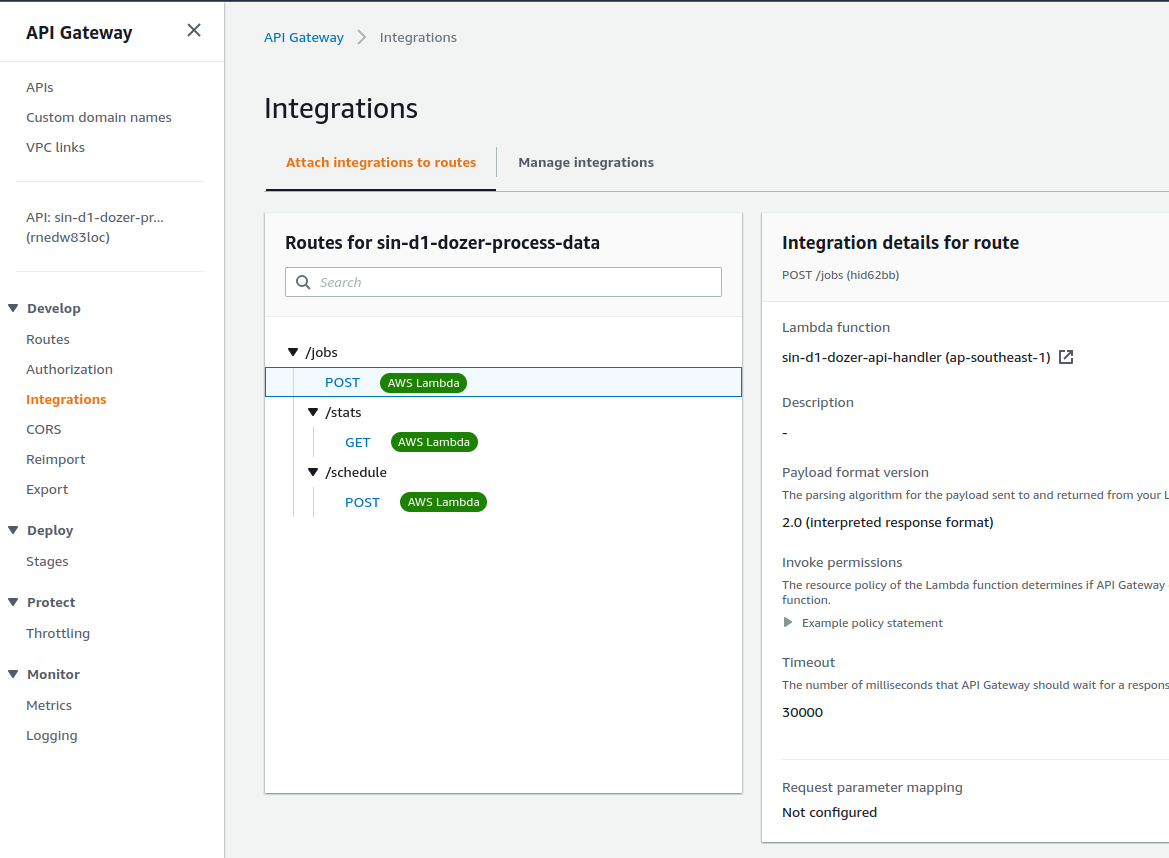Viewport: 1169px width, 858px height.
Task: Expand the Example policy statement
Action: tap(788, 623)
